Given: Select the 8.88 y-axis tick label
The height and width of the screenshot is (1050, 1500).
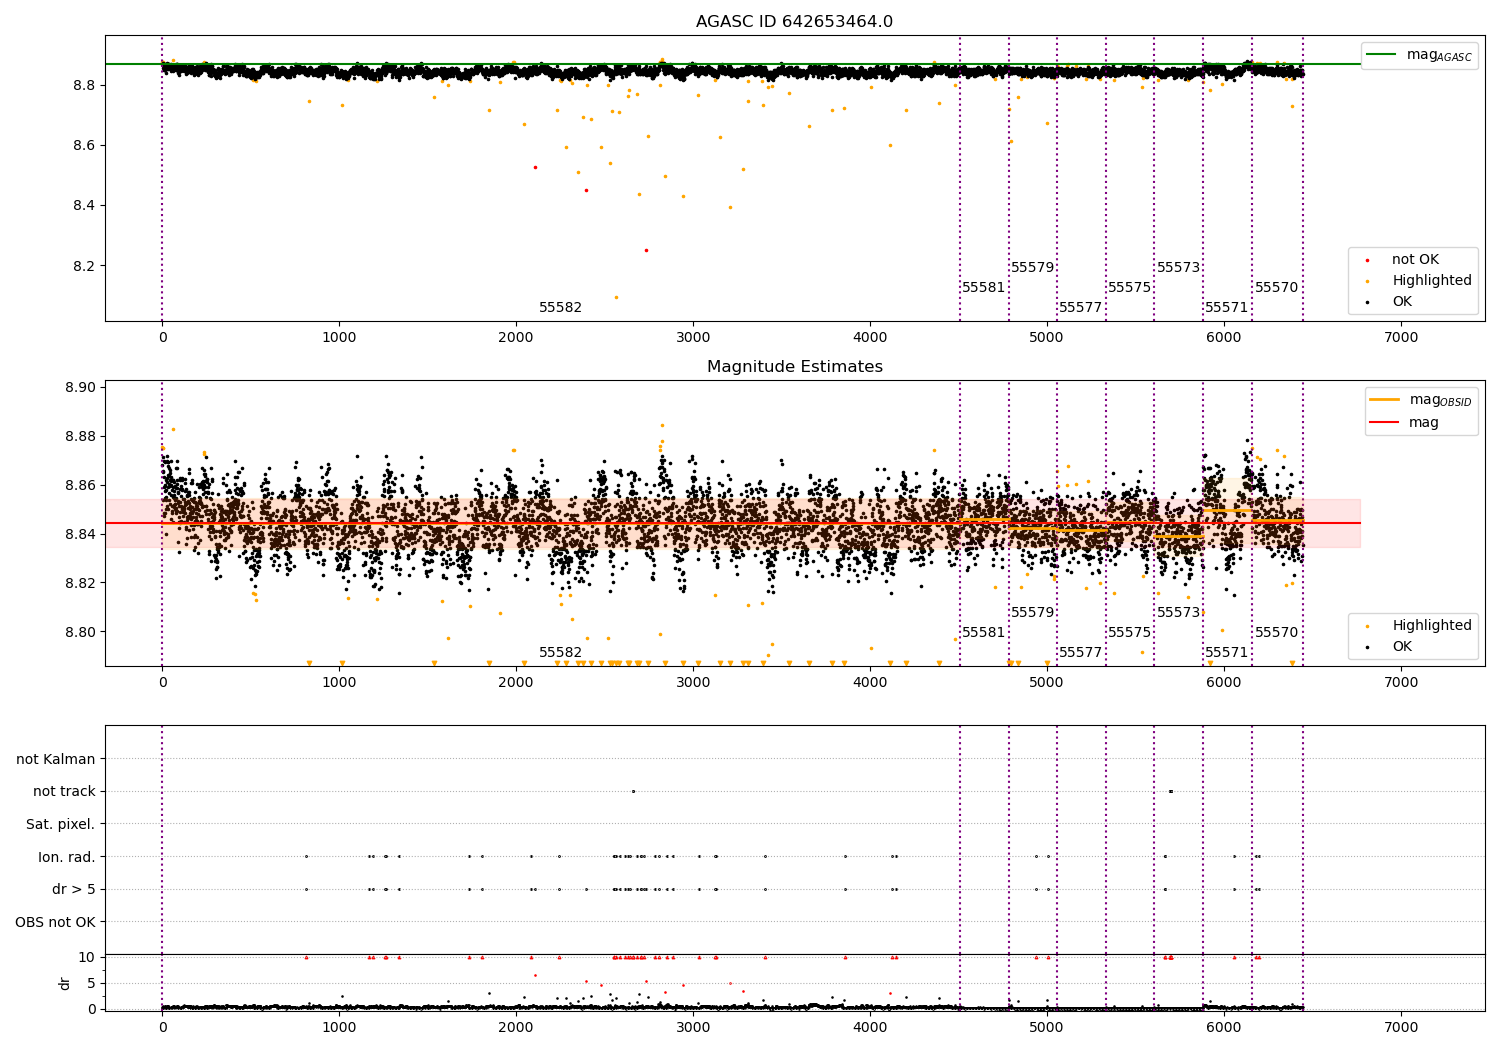Looking at the screenshot, I should click(80, 437).
